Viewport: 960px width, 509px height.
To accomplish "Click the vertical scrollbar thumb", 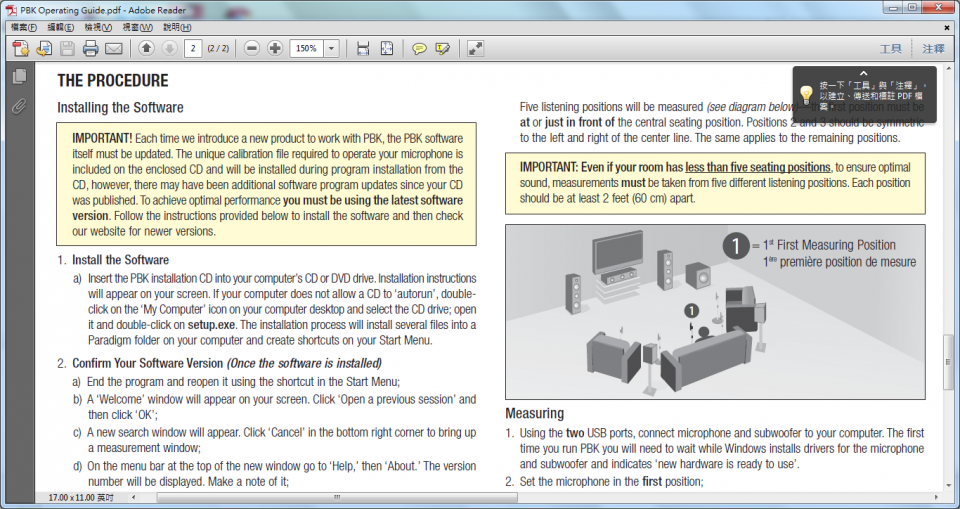I will tap(948, 363).
